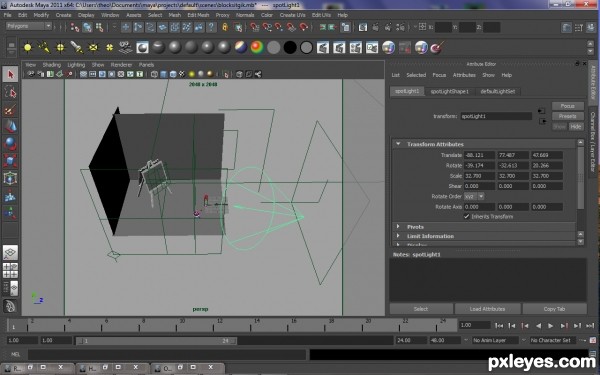This screenshot has width=600, height=375.
Task: Switch to the spotLightShape1 tab
Action: pos(450,91)
